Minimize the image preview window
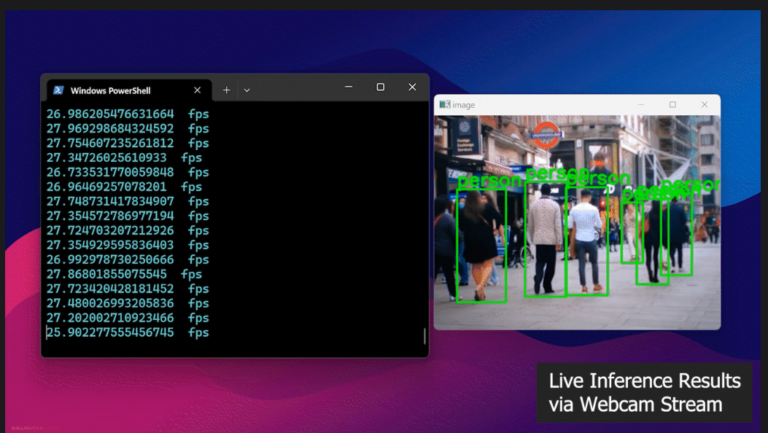Image resolution: width=768 pixels, height=433 pixels. pos(642,105)
